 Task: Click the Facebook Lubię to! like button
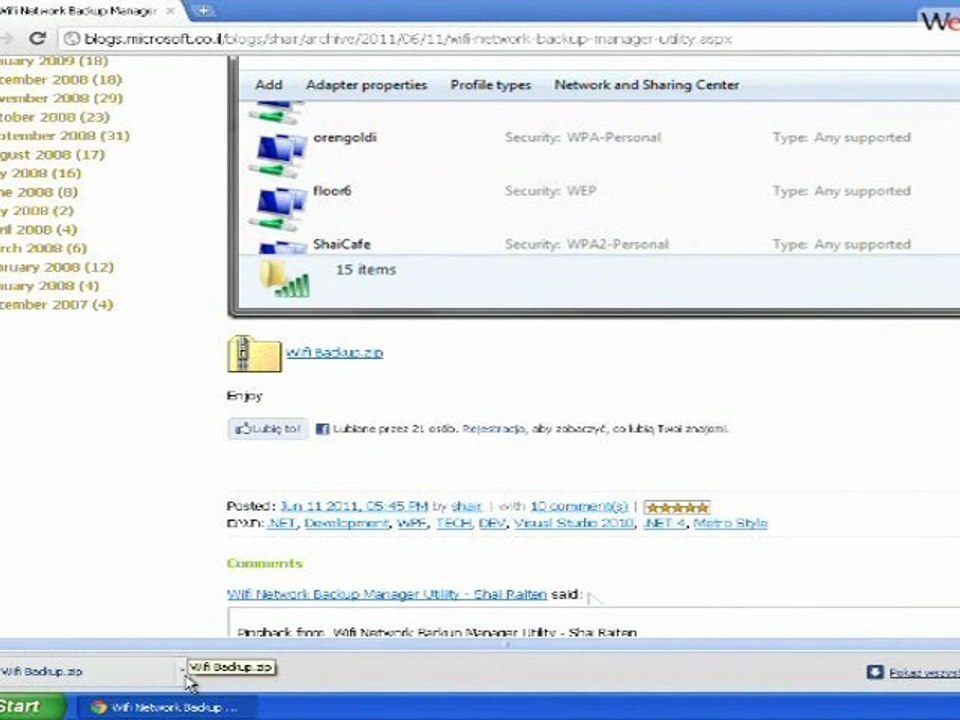(268, 429)
